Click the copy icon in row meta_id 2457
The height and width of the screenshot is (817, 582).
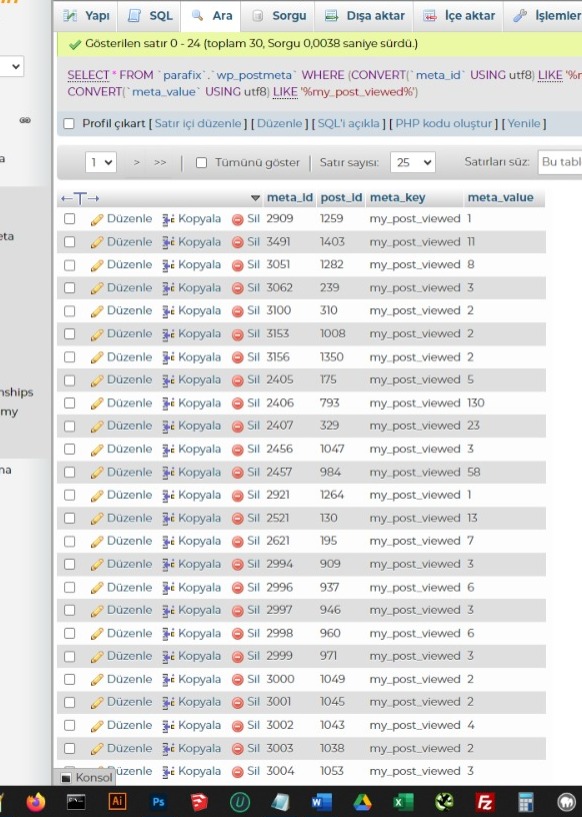(x=168, y=473)
